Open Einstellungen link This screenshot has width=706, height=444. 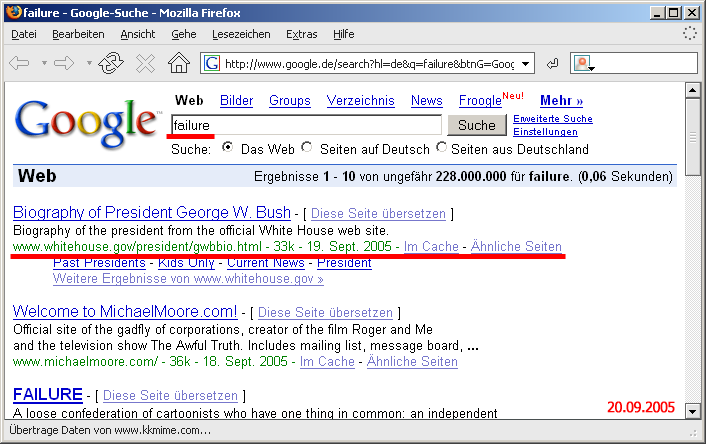pyautogui.click(x=545, y=132)
